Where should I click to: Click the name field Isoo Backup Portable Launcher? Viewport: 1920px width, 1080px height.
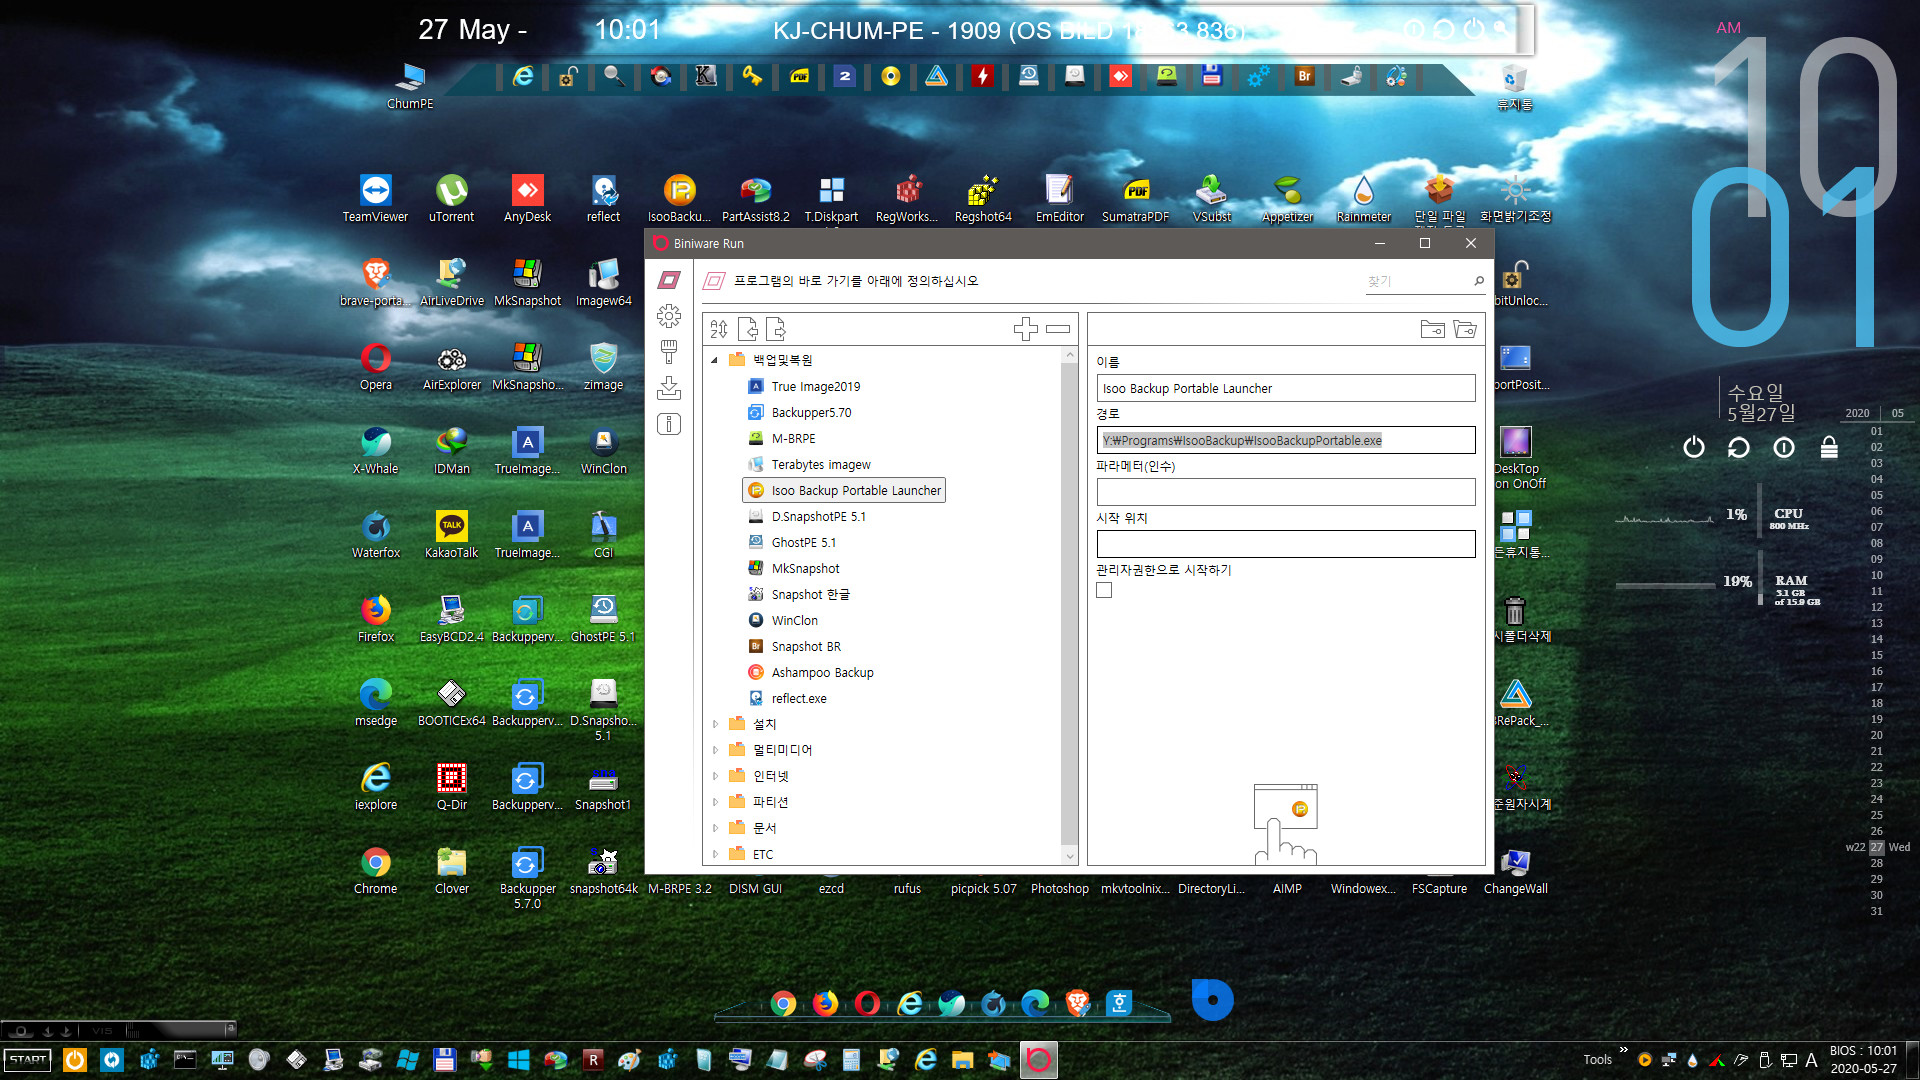[1286, 389]
